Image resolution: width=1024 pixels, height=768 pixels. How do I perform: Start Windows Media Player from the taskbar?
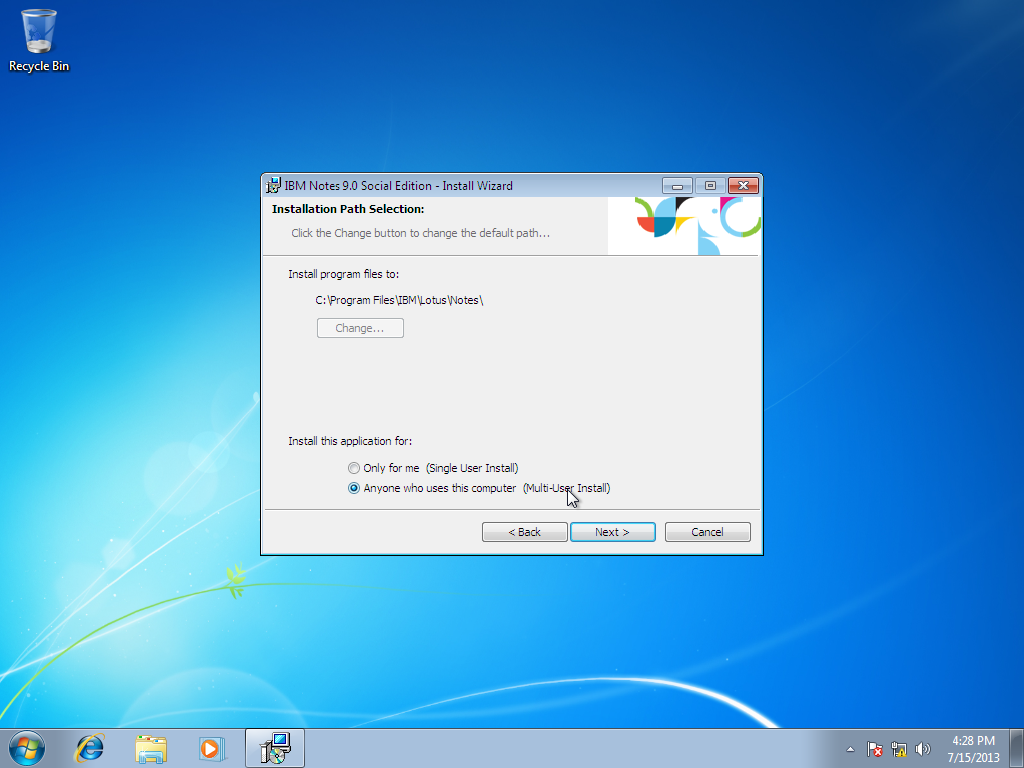(x=211, y=747)
